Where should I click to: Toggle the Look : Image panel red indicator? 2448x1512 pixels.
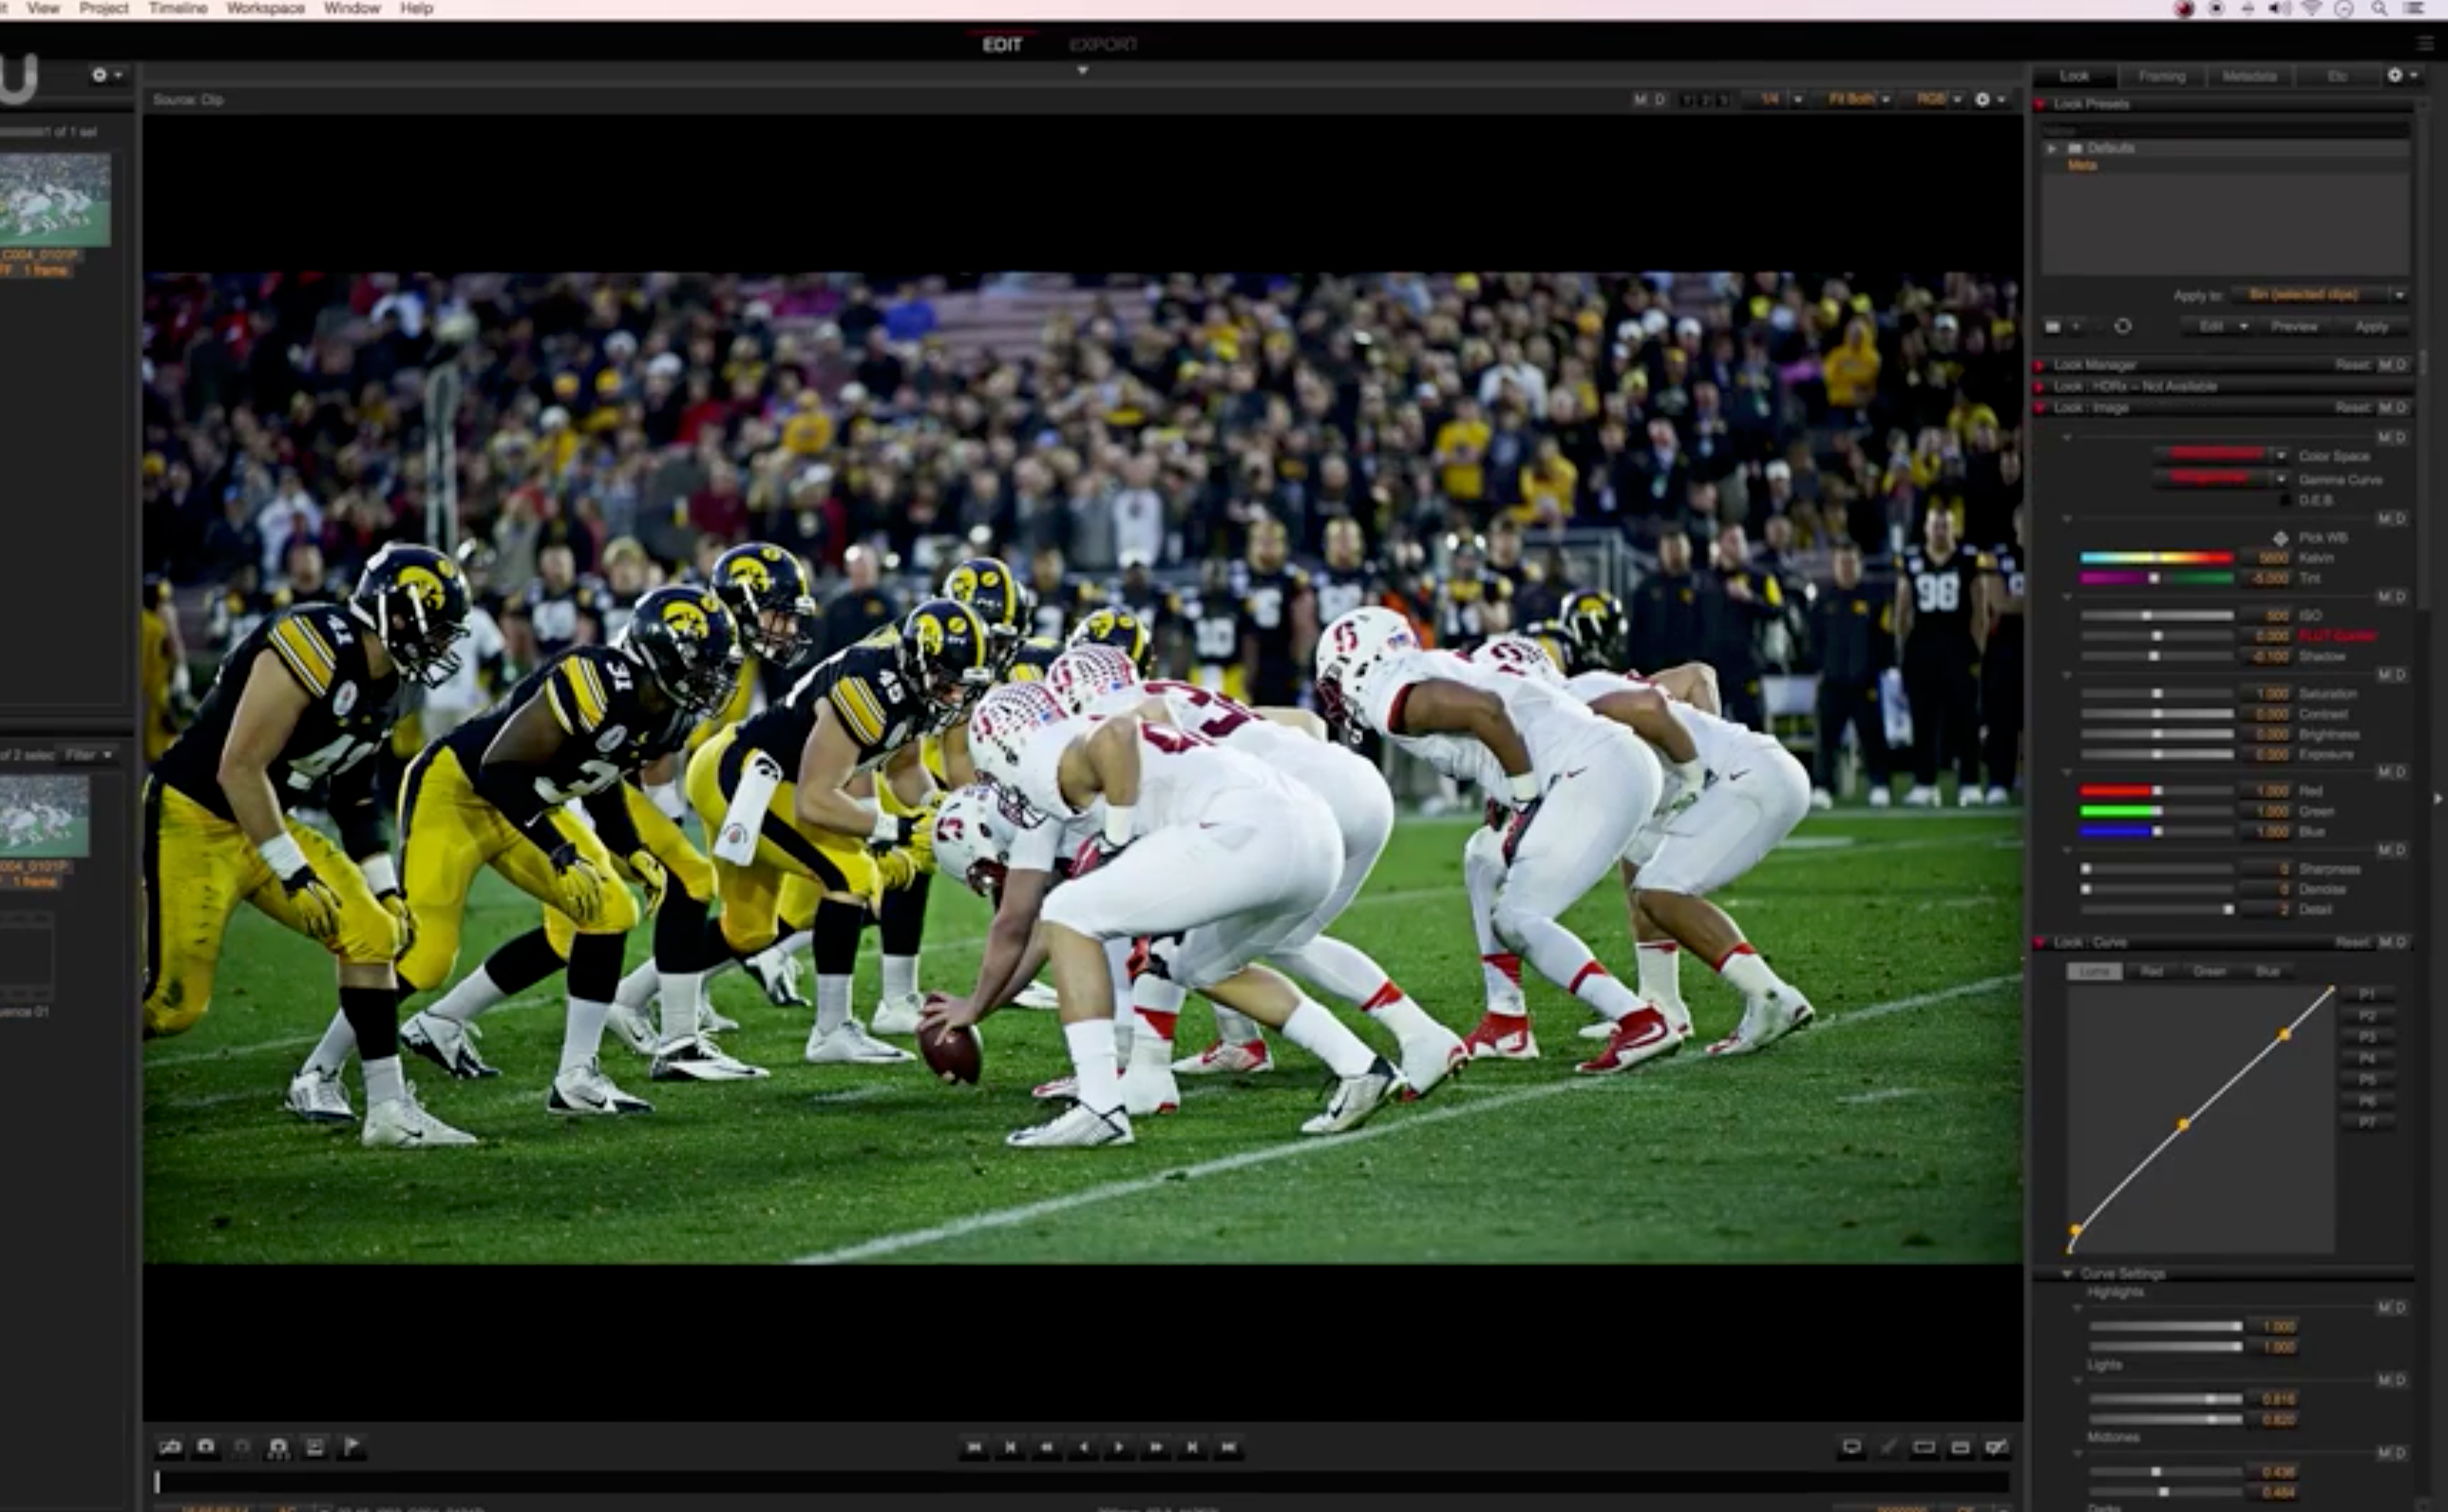click(x=2039, y=408)
